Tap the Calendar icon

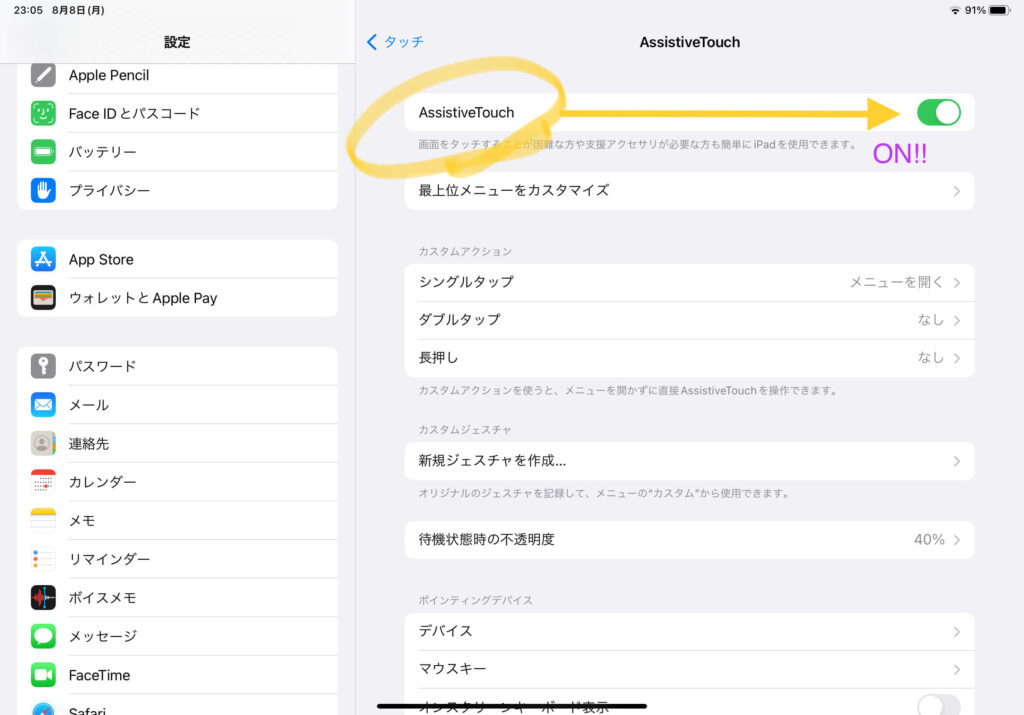click(43, 482)
